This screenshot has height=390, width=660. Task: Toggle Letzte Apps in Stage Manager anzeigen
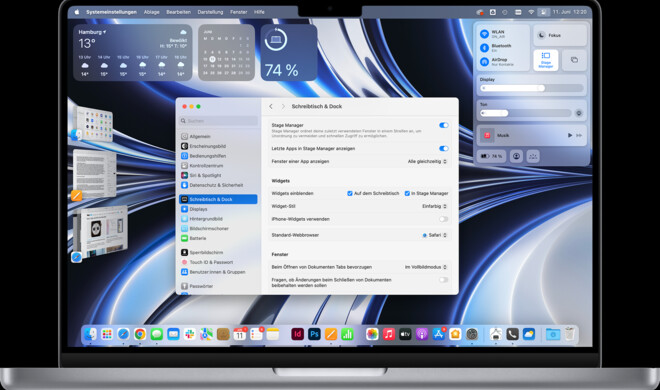[x=444, y=149]
